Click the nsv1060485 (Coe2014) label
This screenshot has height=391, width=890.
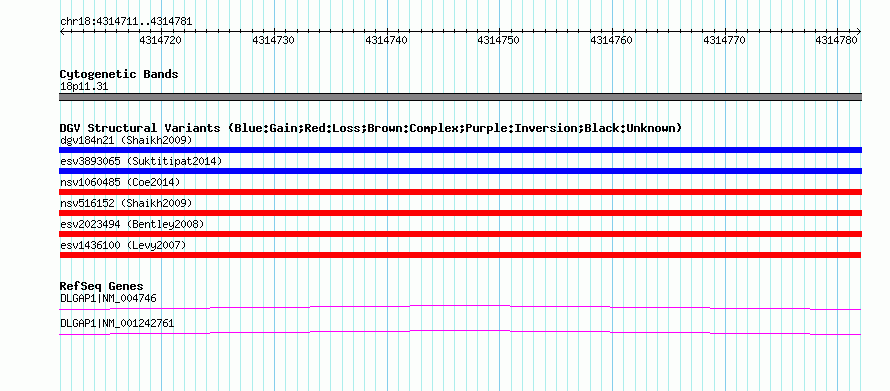pyautogui.click(x=120, y=182)
